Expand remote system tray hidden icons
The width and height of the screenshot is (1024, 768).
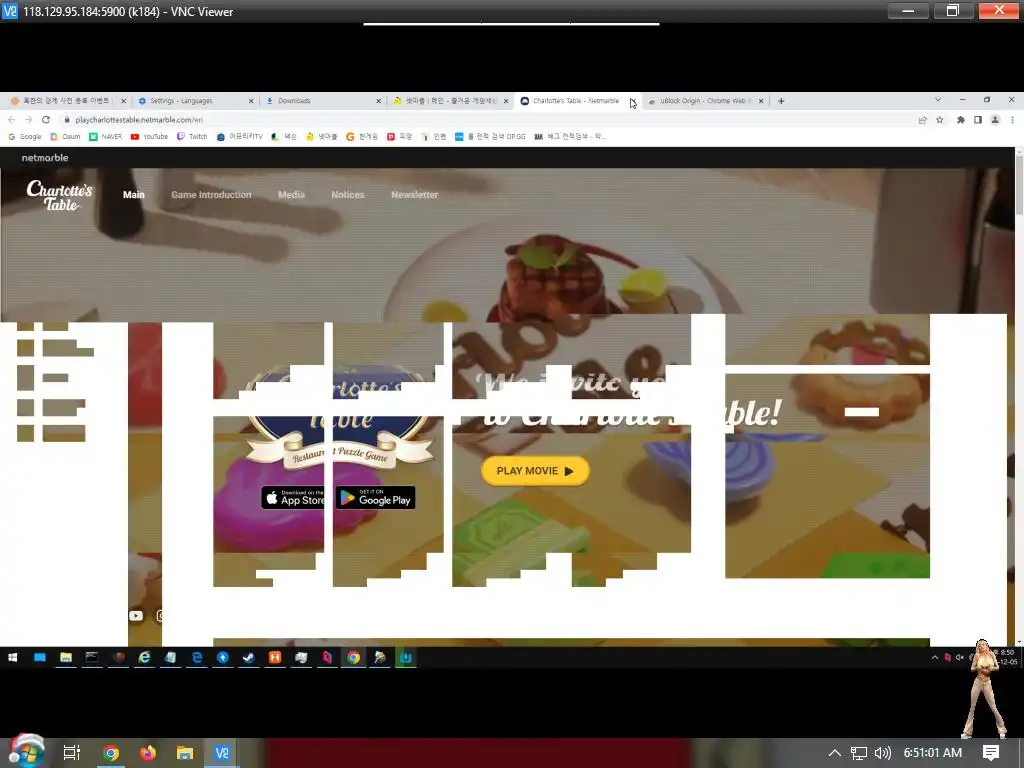point(935,657)
